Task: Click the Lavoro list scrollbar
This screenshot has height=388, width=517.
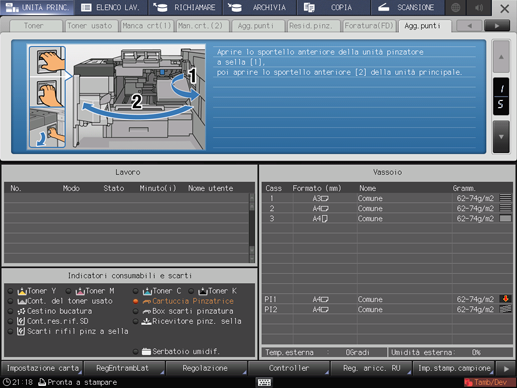Action: click(x=252, y=228)
